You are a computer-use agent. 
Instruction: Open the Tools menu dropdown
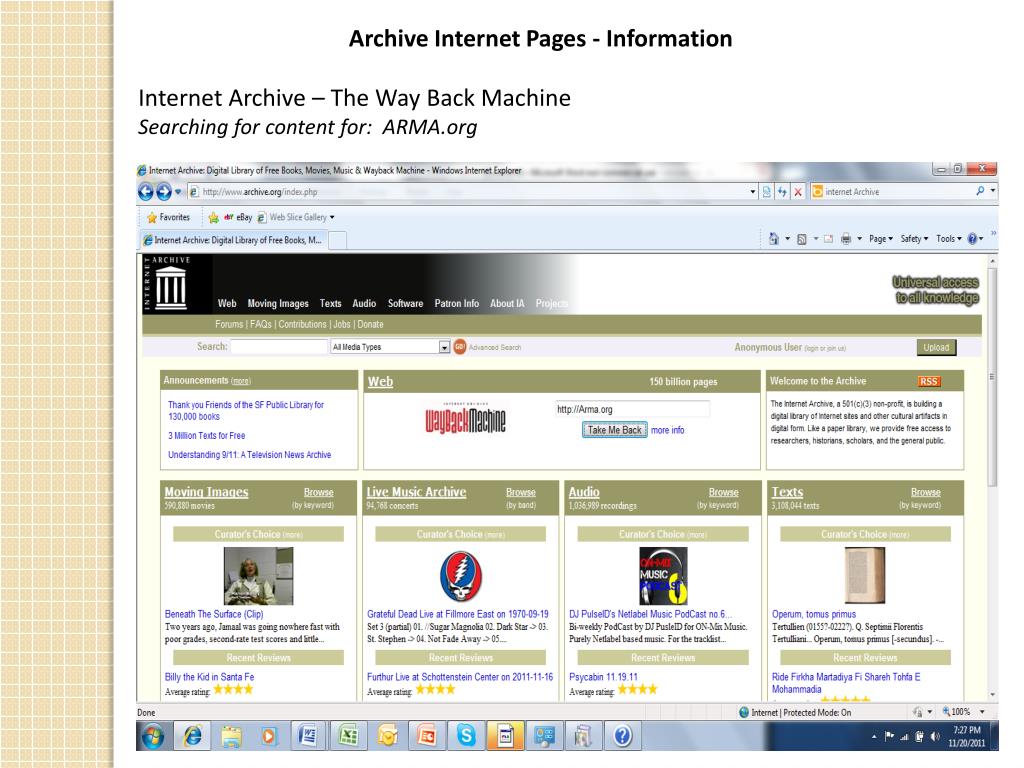(x=948, y=239)
